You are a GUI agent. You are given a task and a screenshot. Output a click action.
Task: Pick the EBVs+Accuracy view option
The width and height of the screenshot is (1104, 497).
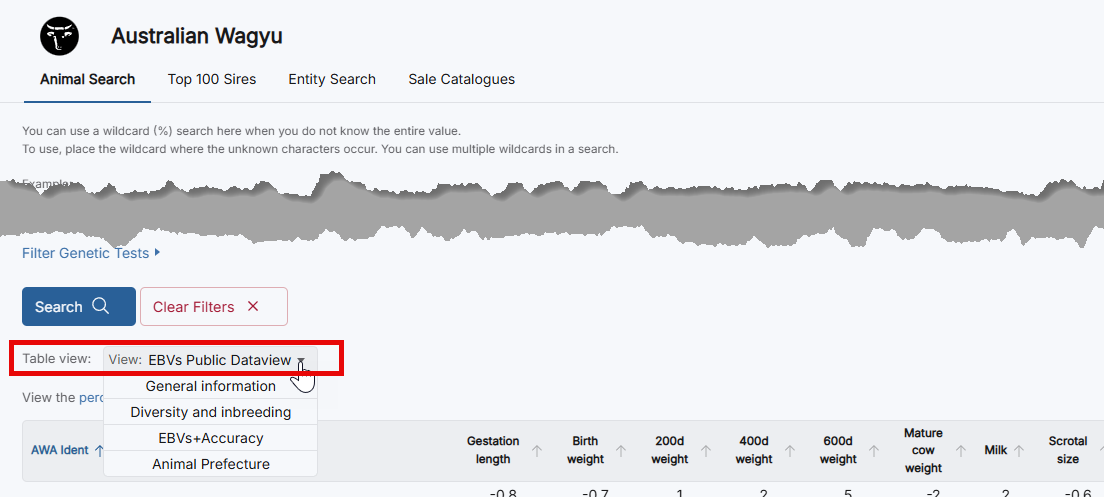(x=211, y=438)
